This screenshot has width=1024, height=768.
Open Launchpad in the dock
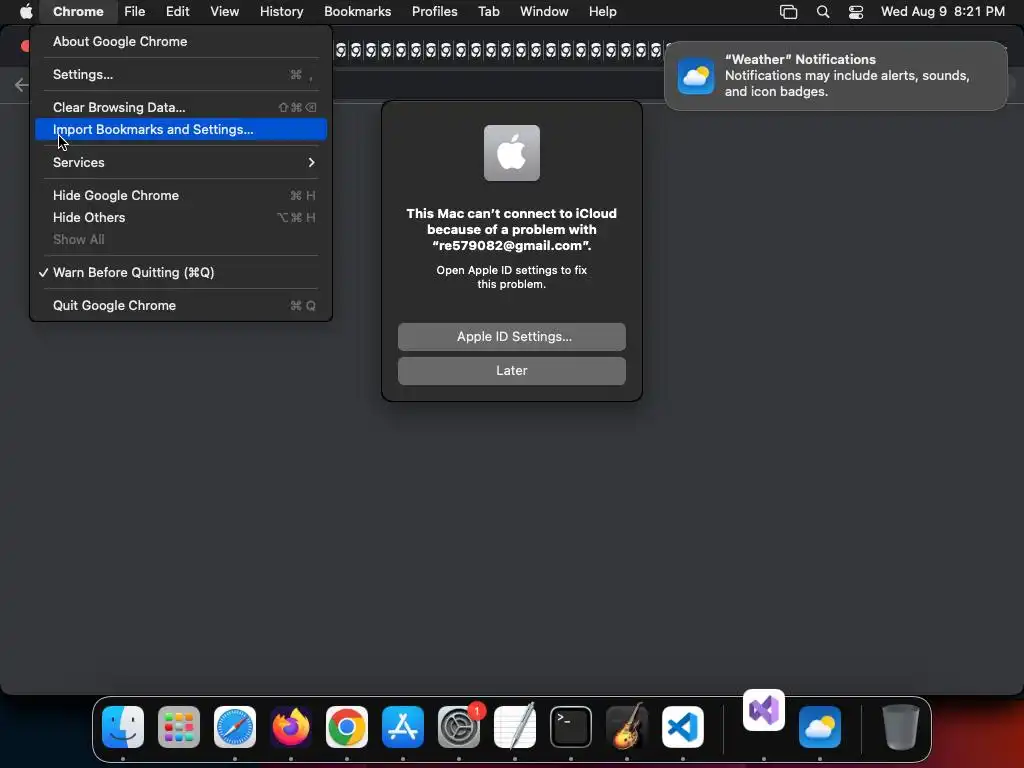[x=179, y=727]
